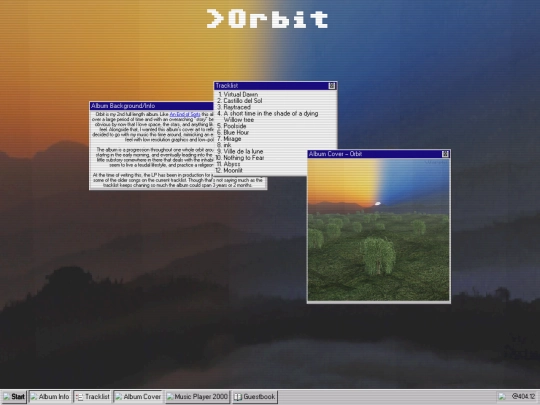The image size is (540, 405).
Task: Select track 1 Virtual Dawn
Action: (241, 94)
